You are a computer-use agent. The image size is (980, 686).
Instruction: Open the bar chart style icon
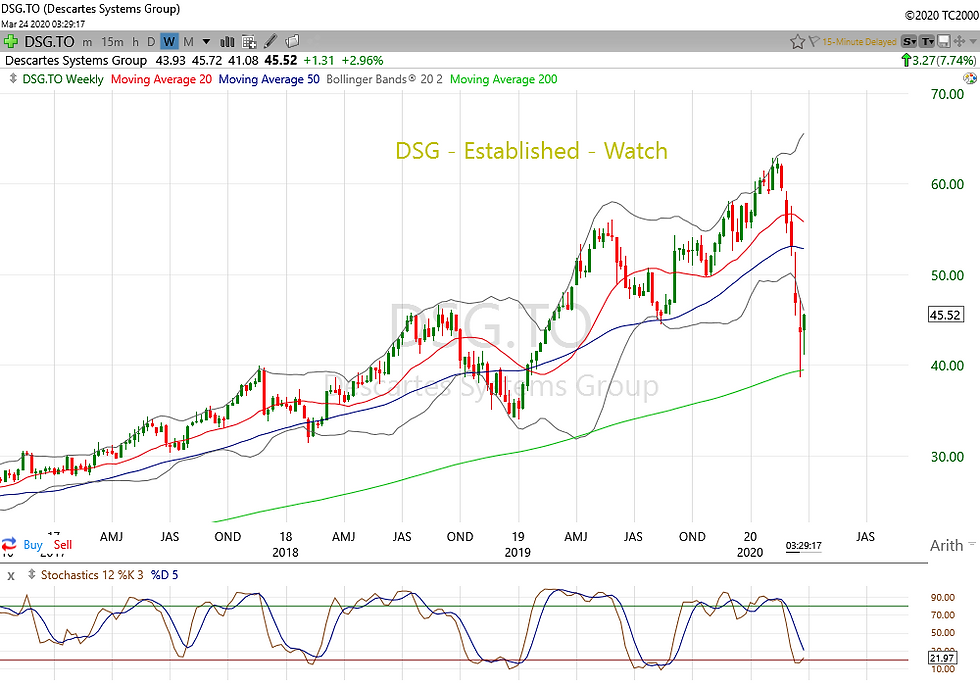(x=227, y=42)
